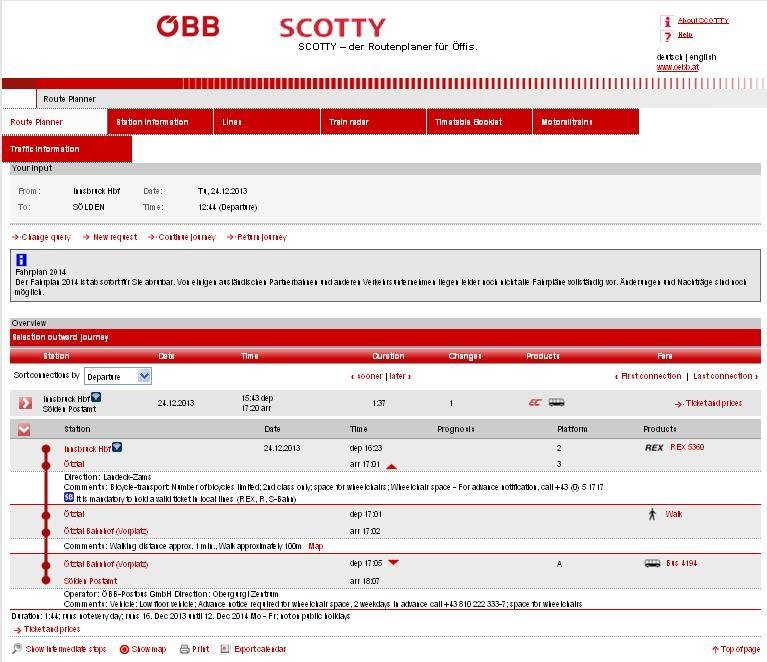
Task: Click the blue SB mandatory ticket icon
Action: [x=69, y=498]
